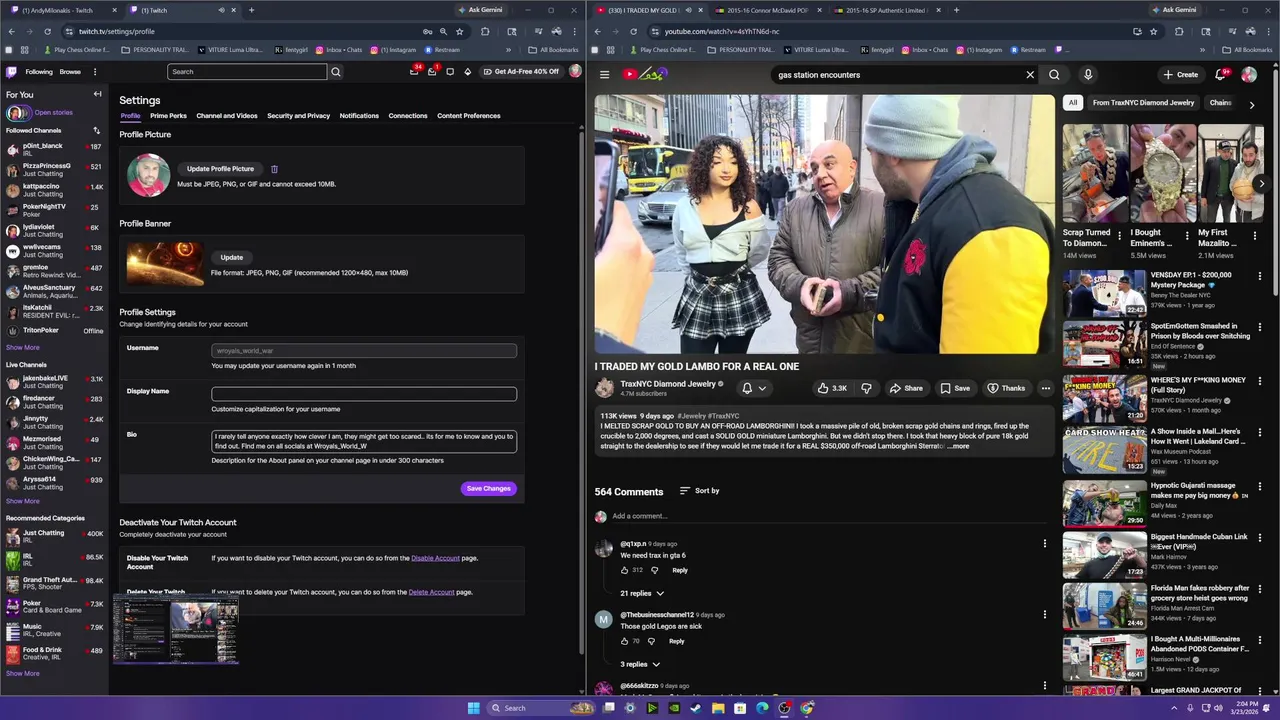This screenshot has height=720, width=1280.
Task: Clear the YouTube search query
Action: 1030,75
